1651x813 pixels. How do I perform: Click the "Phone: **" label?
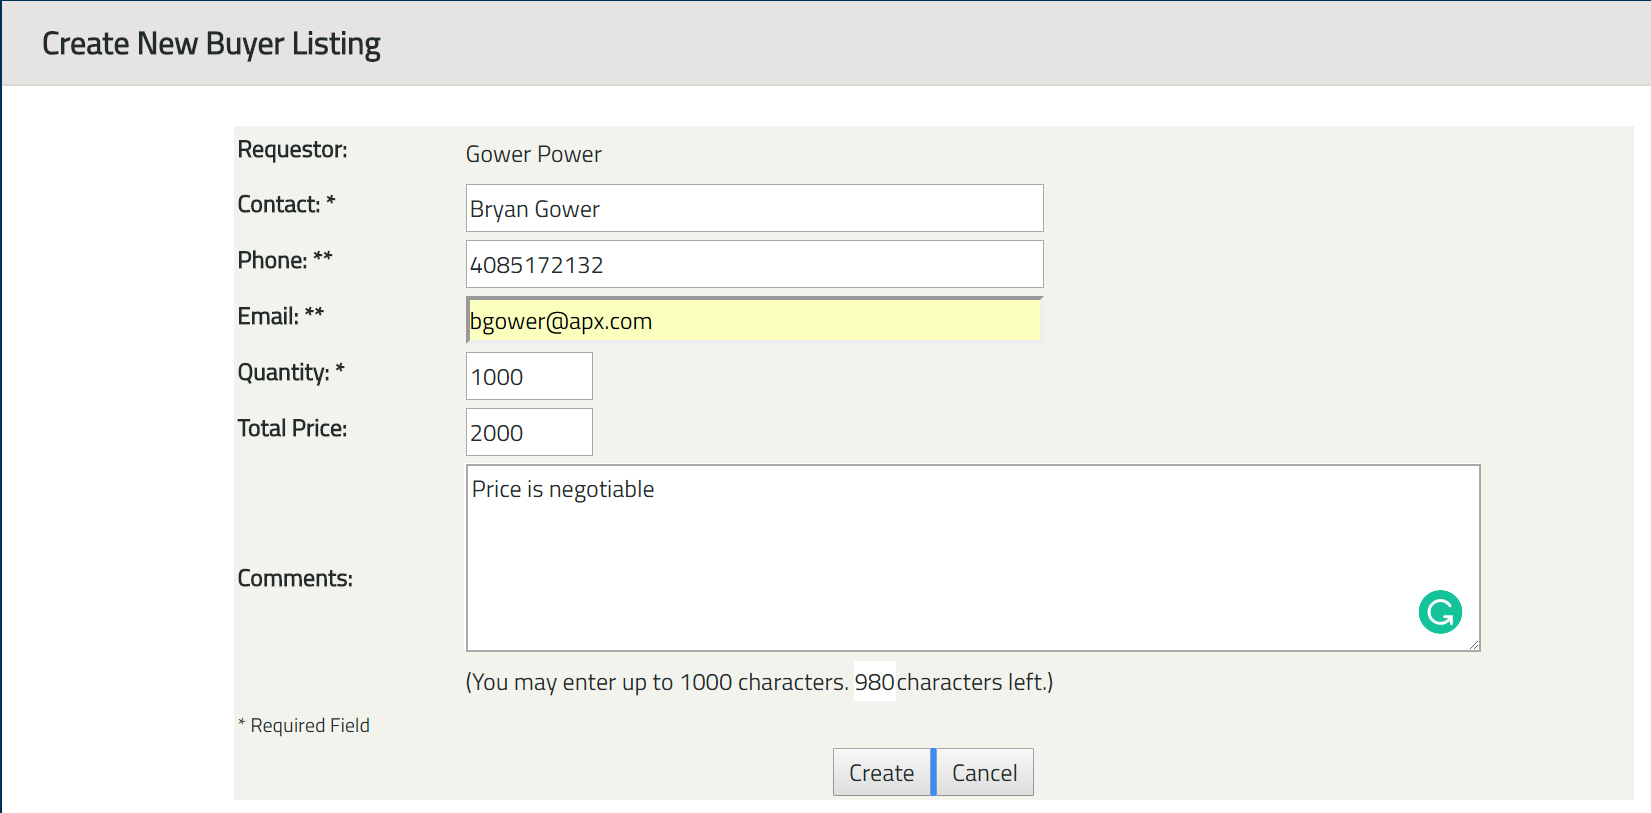(x=285, y=260)
